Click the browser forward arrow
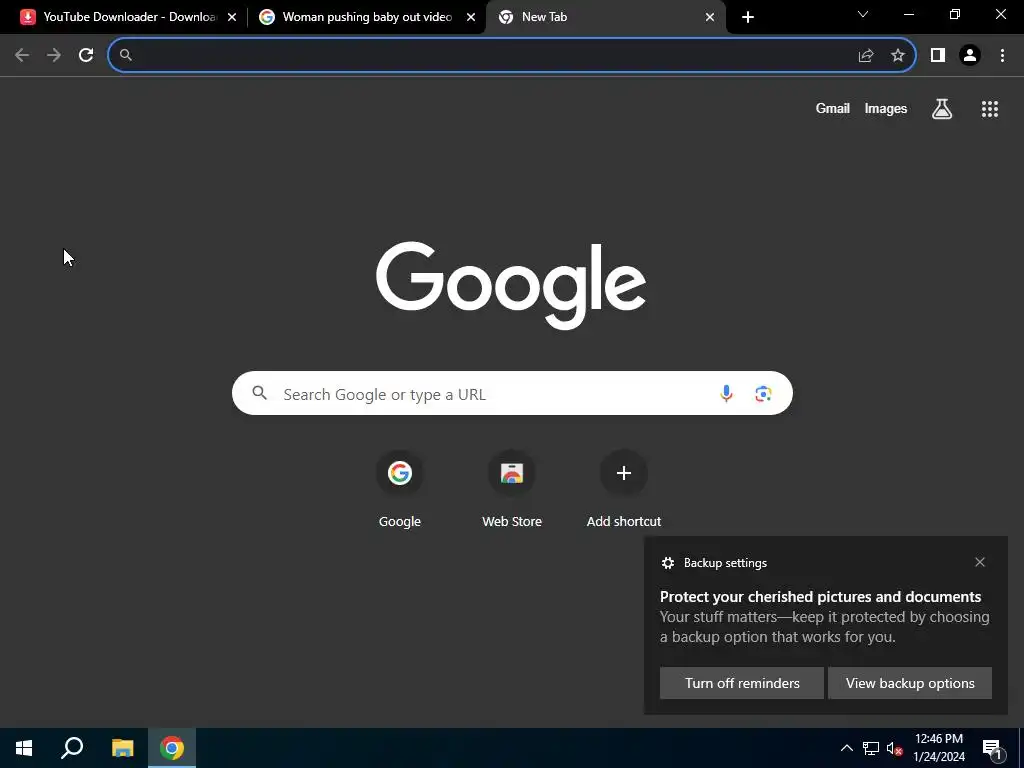 pyautogui.click(x=54, y=55)
